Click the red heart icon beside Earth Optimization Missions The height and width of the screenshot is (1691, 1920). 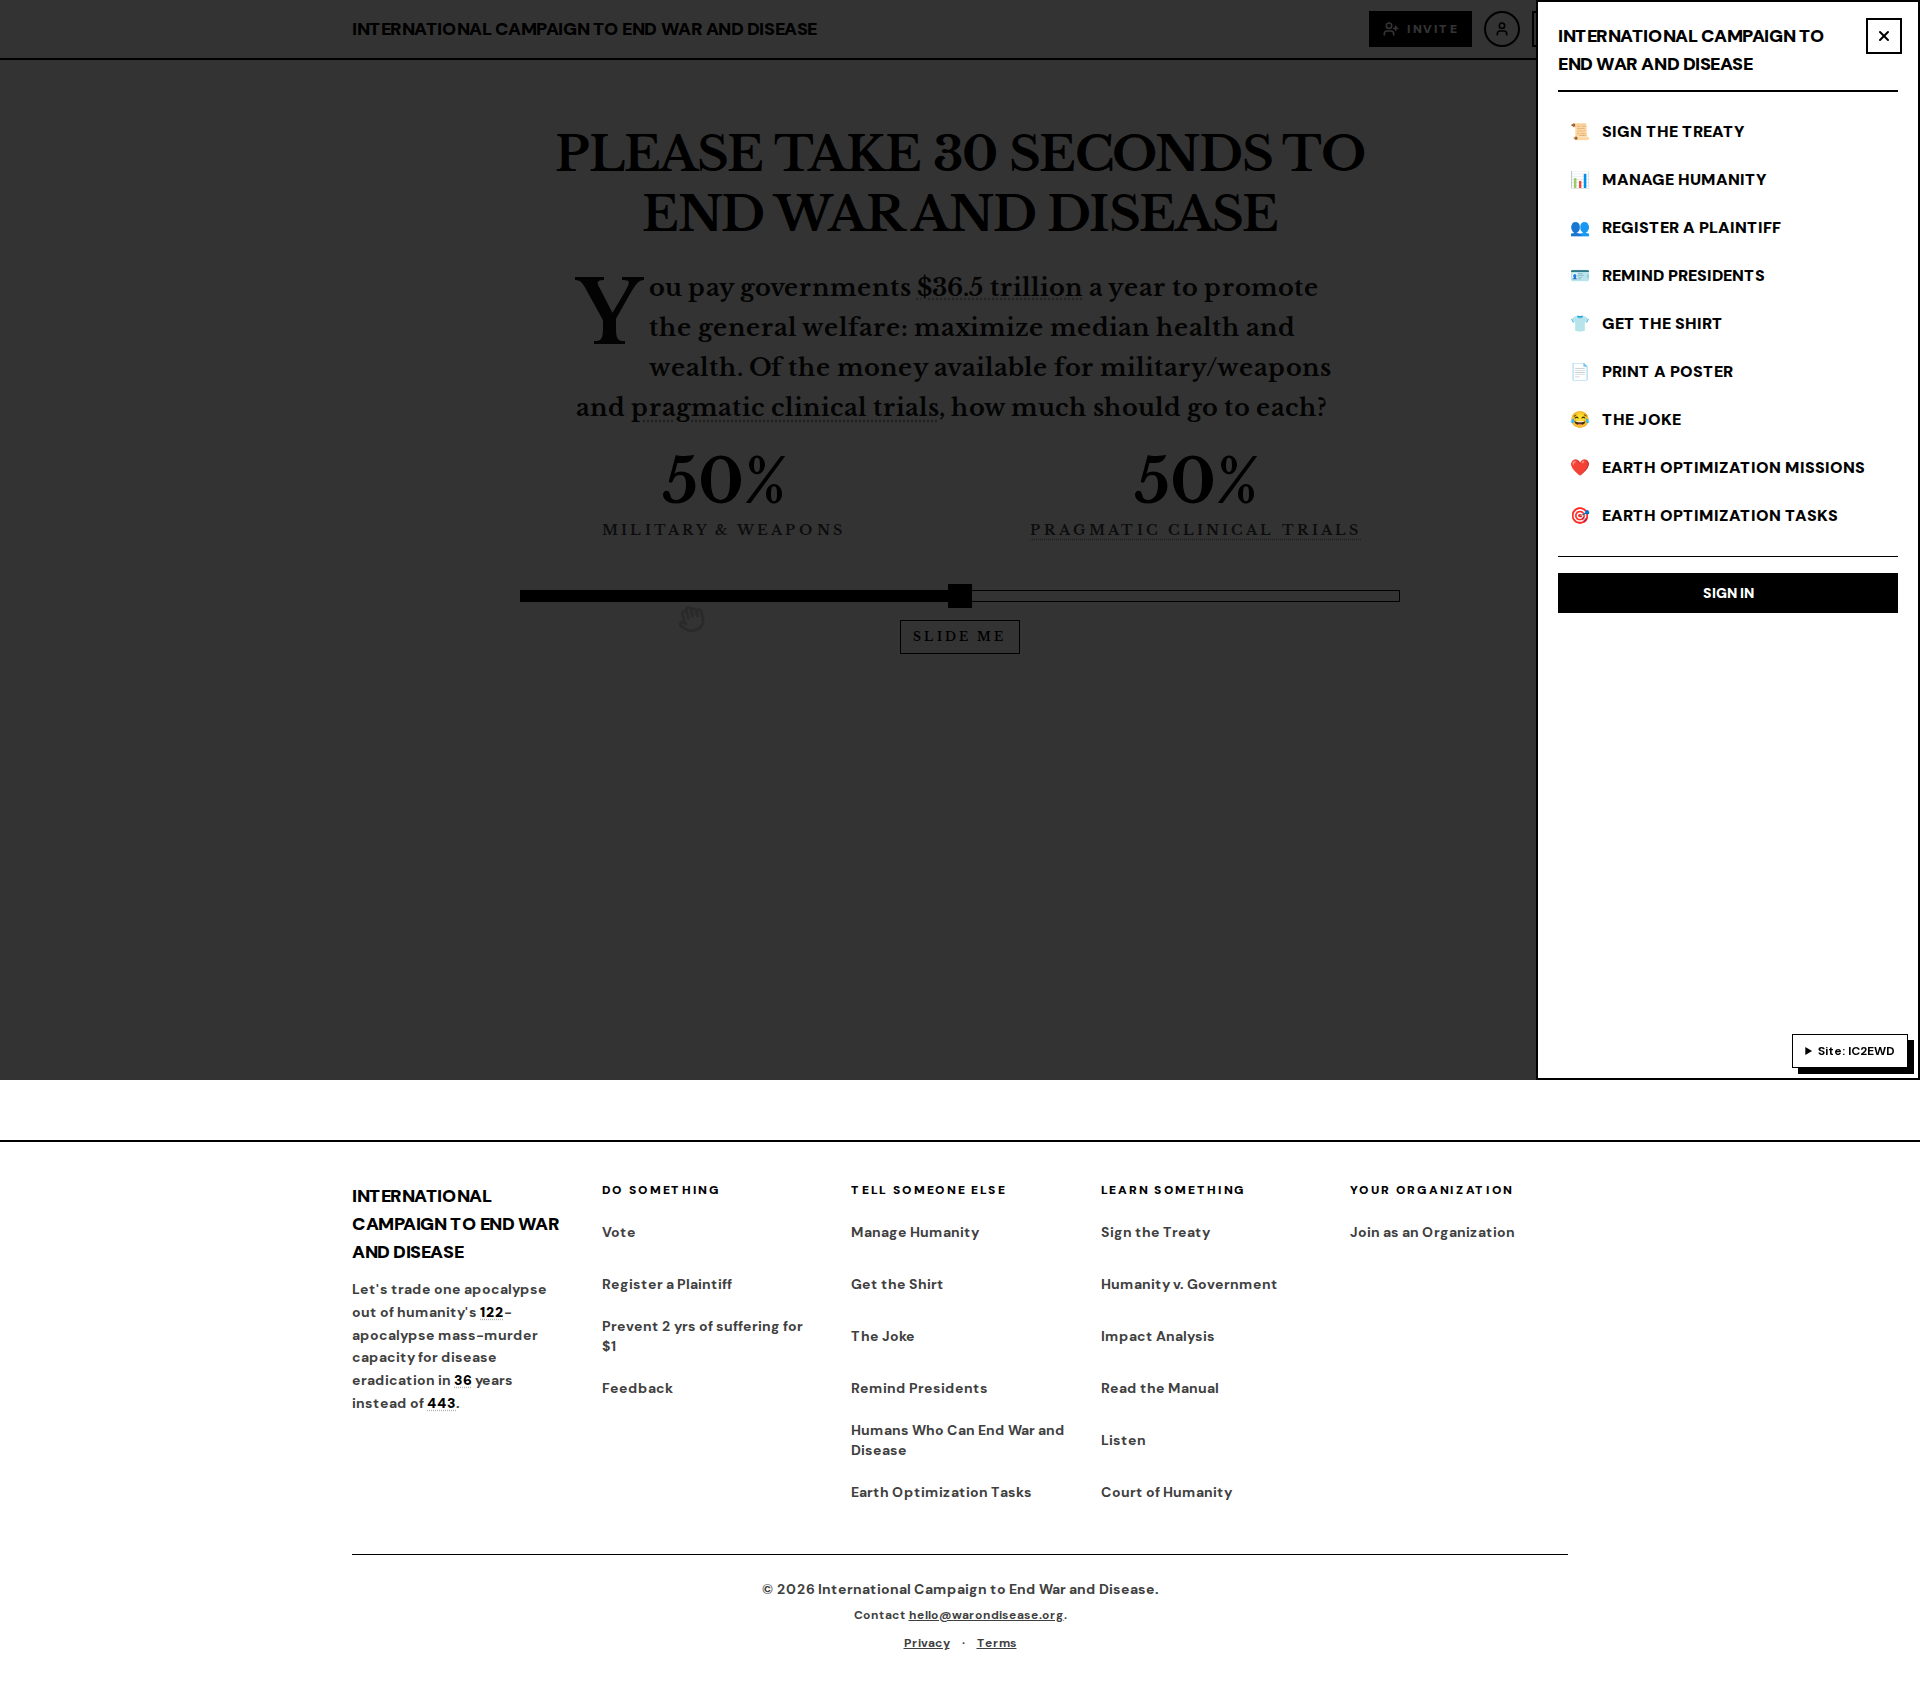pos(1579,468)
